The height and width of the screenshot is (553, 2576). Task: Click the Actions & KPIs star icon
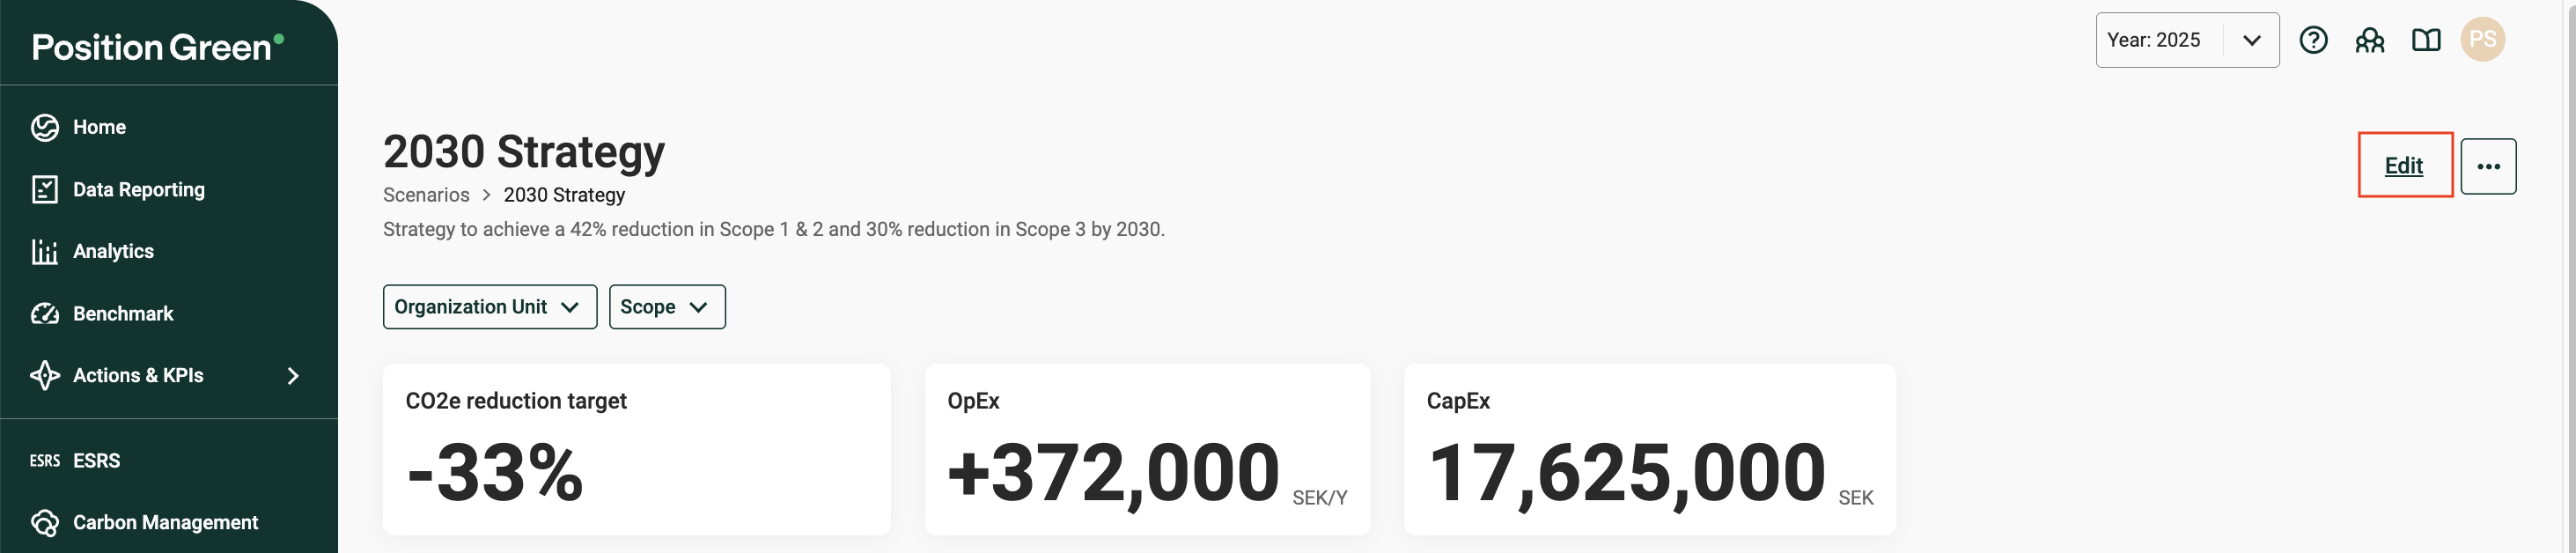(45, 376)
